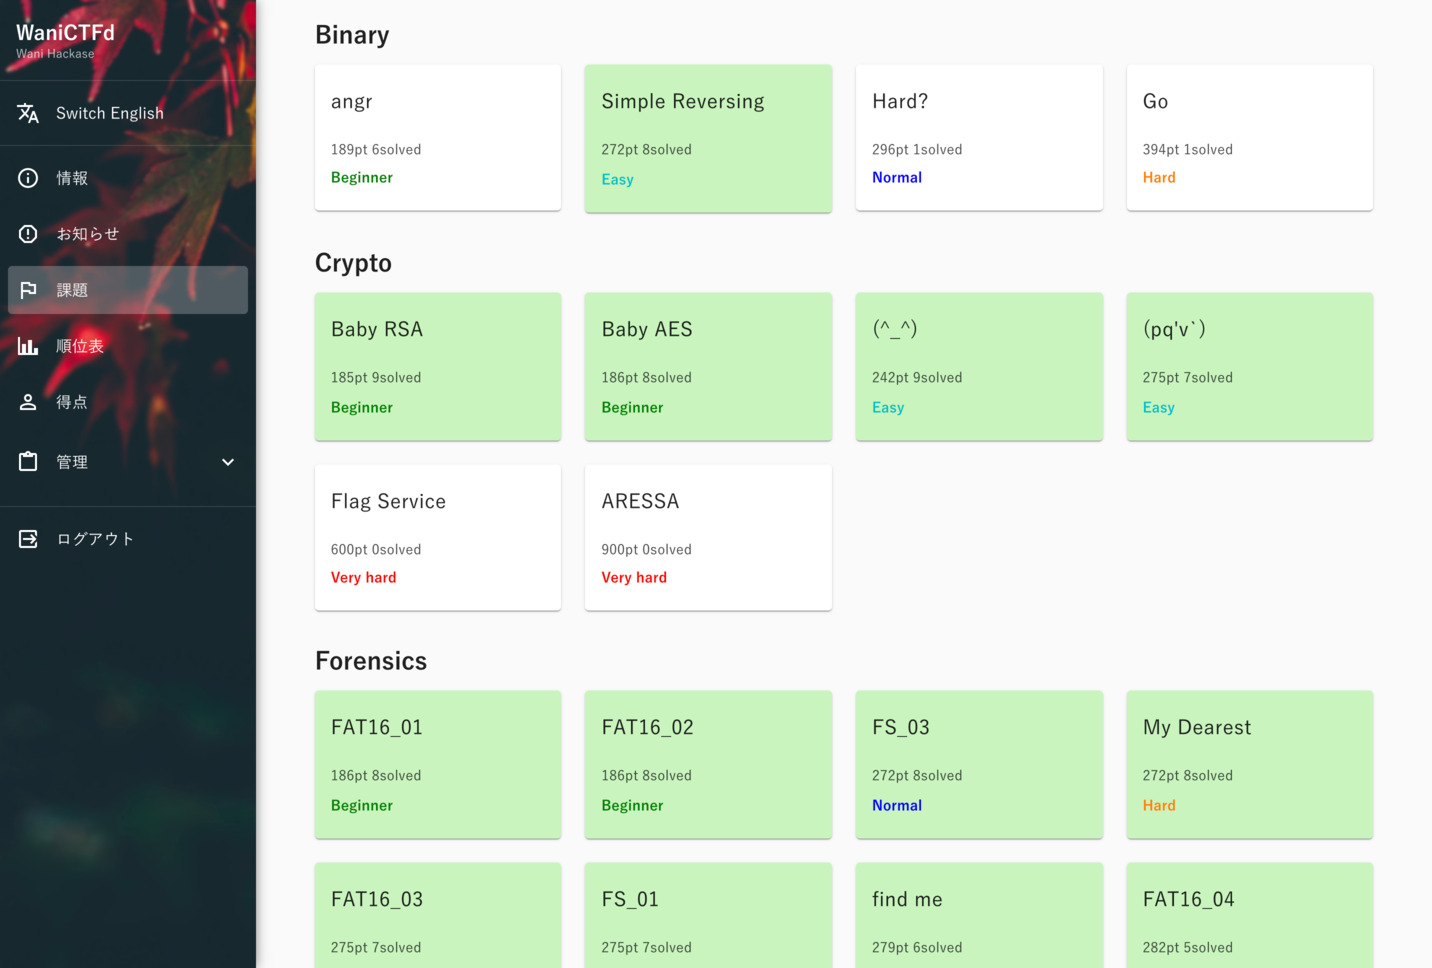This screenshot has height=968, width=1432.
Task: Open the Flag Service challenge card
Action: 437,537
